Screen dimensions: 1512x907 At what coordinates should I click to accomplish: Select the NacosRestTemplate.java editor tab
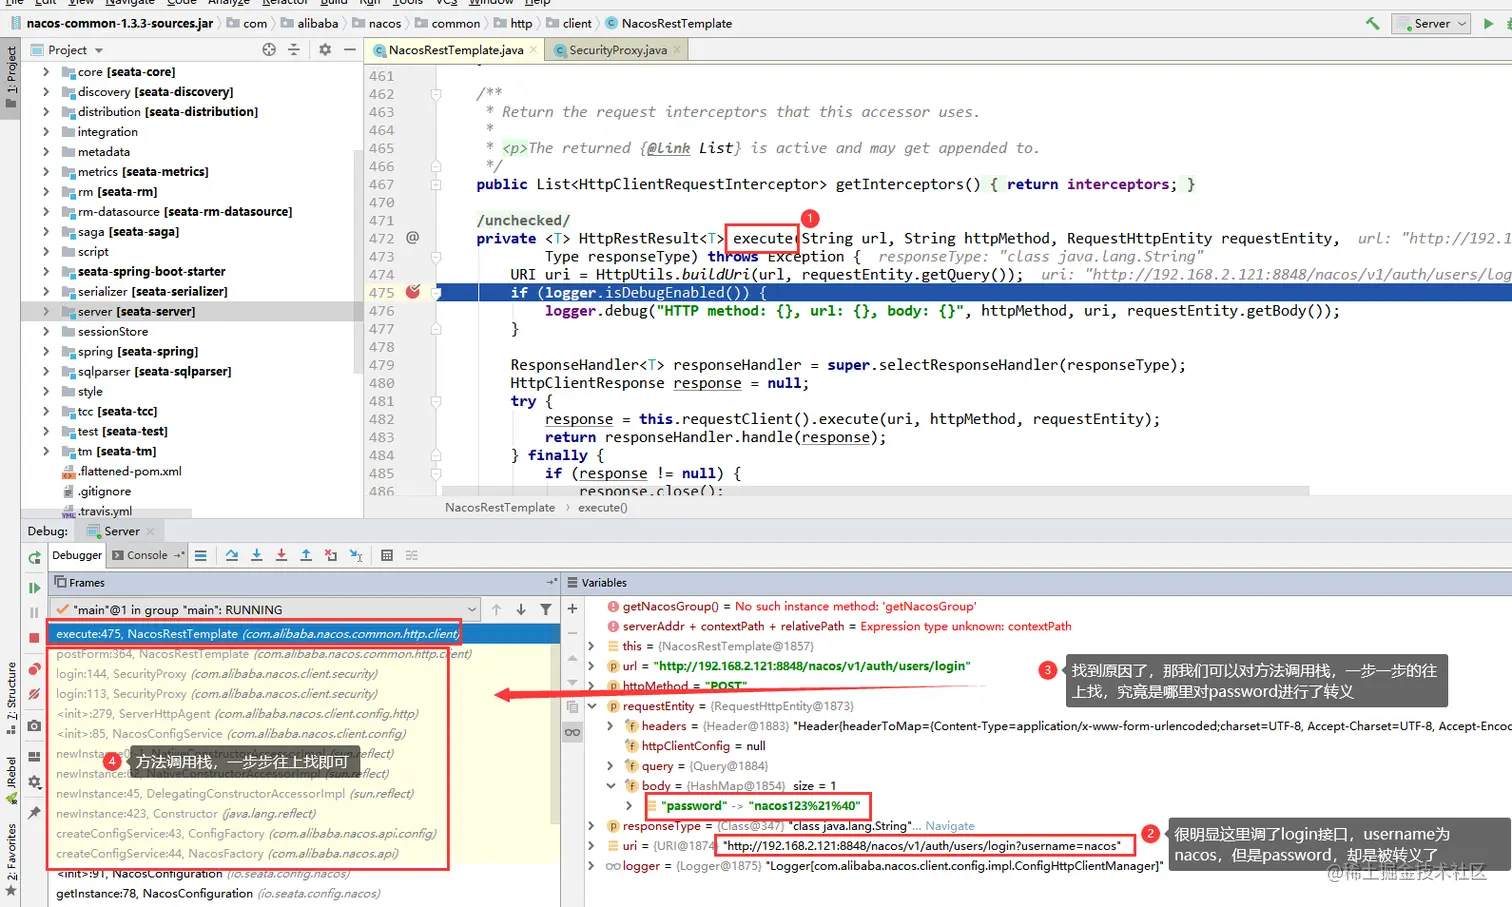[x=456, y=50]
